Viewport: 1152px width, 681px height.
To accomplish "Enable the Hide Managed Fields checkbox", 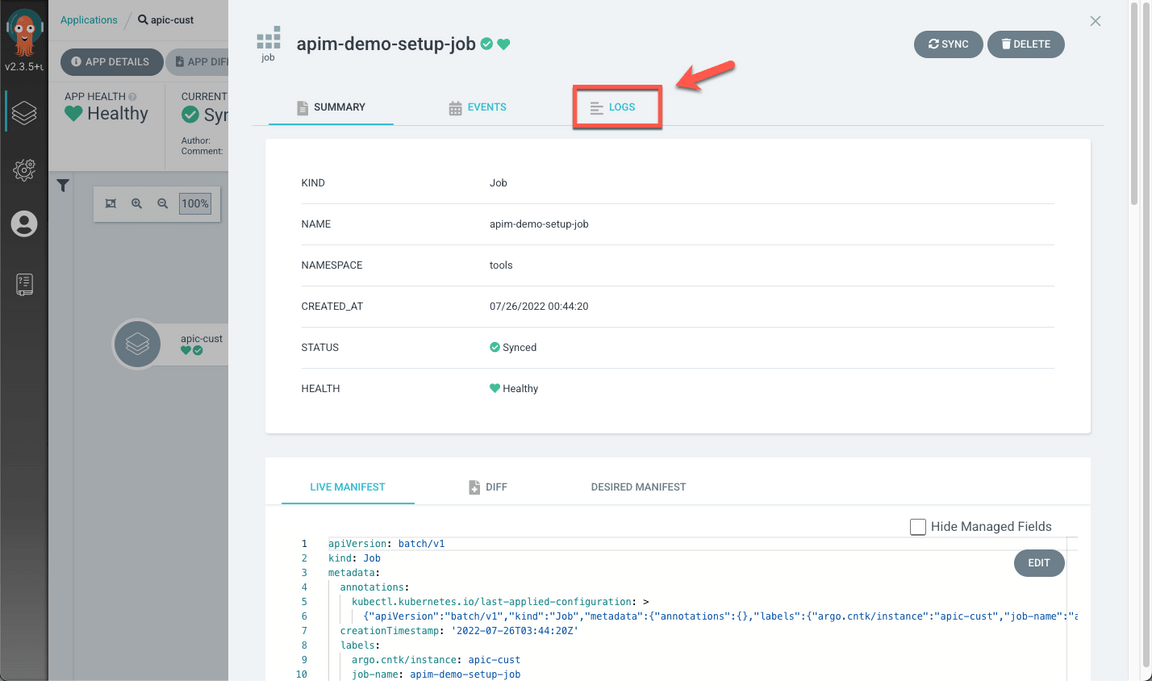I will tap(917, 527).
